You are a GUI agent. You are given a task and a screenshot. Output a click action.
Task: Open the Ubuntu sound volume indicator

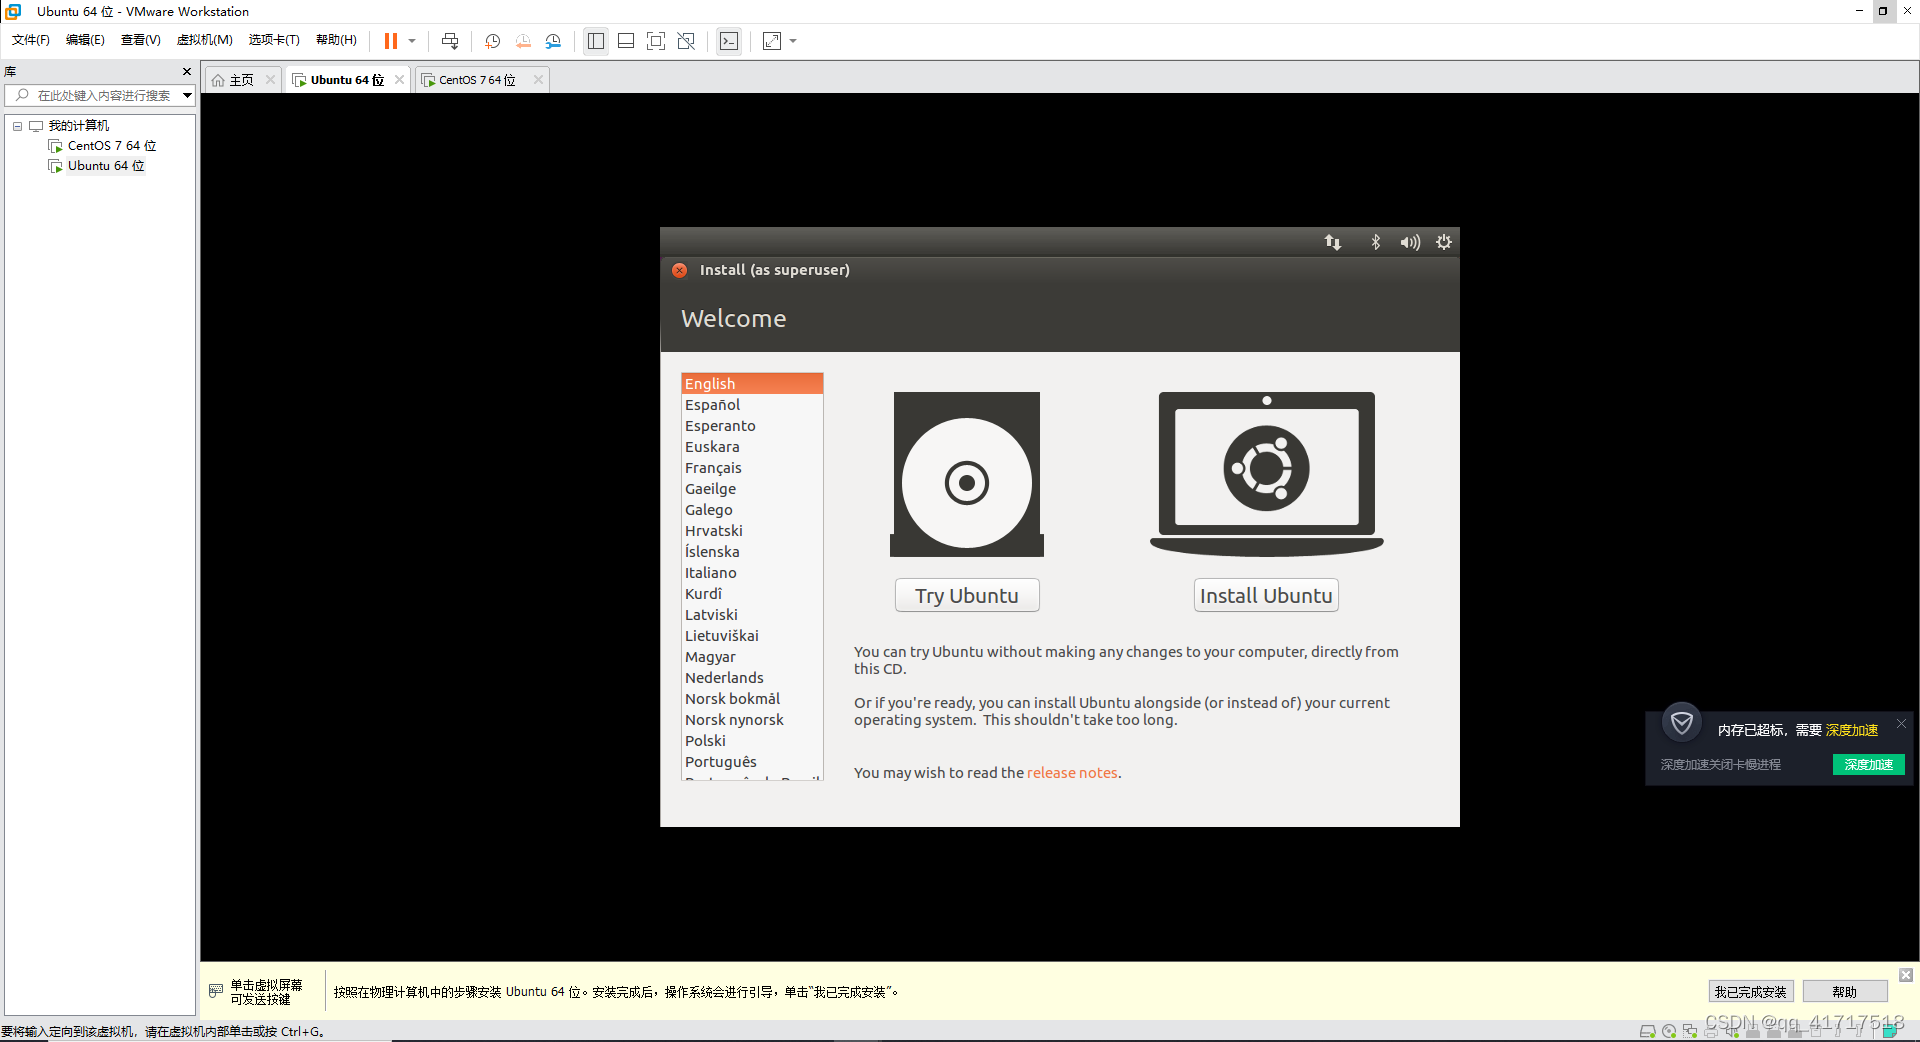[x=1410, y=242]
